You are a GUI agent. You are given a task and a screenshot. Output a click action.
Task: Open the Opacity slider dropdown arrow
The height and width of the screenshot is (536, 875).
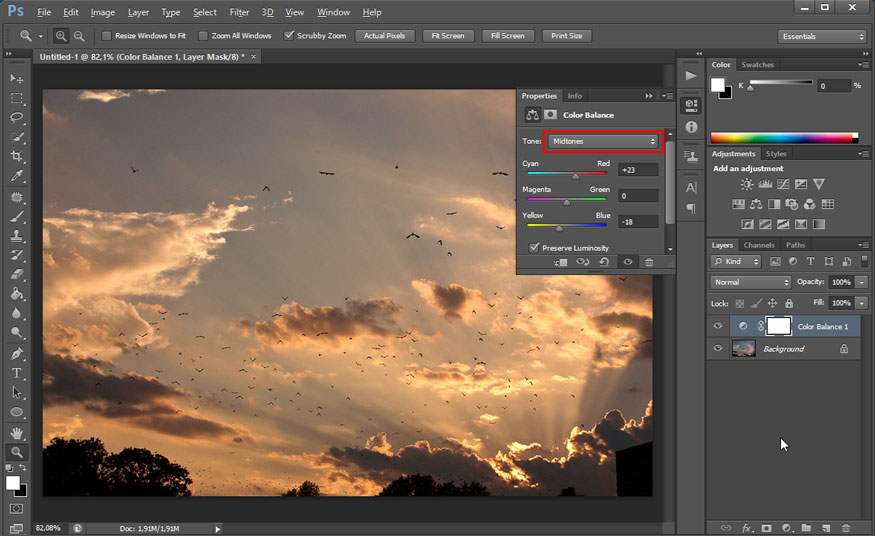click(x=862, y=282)
